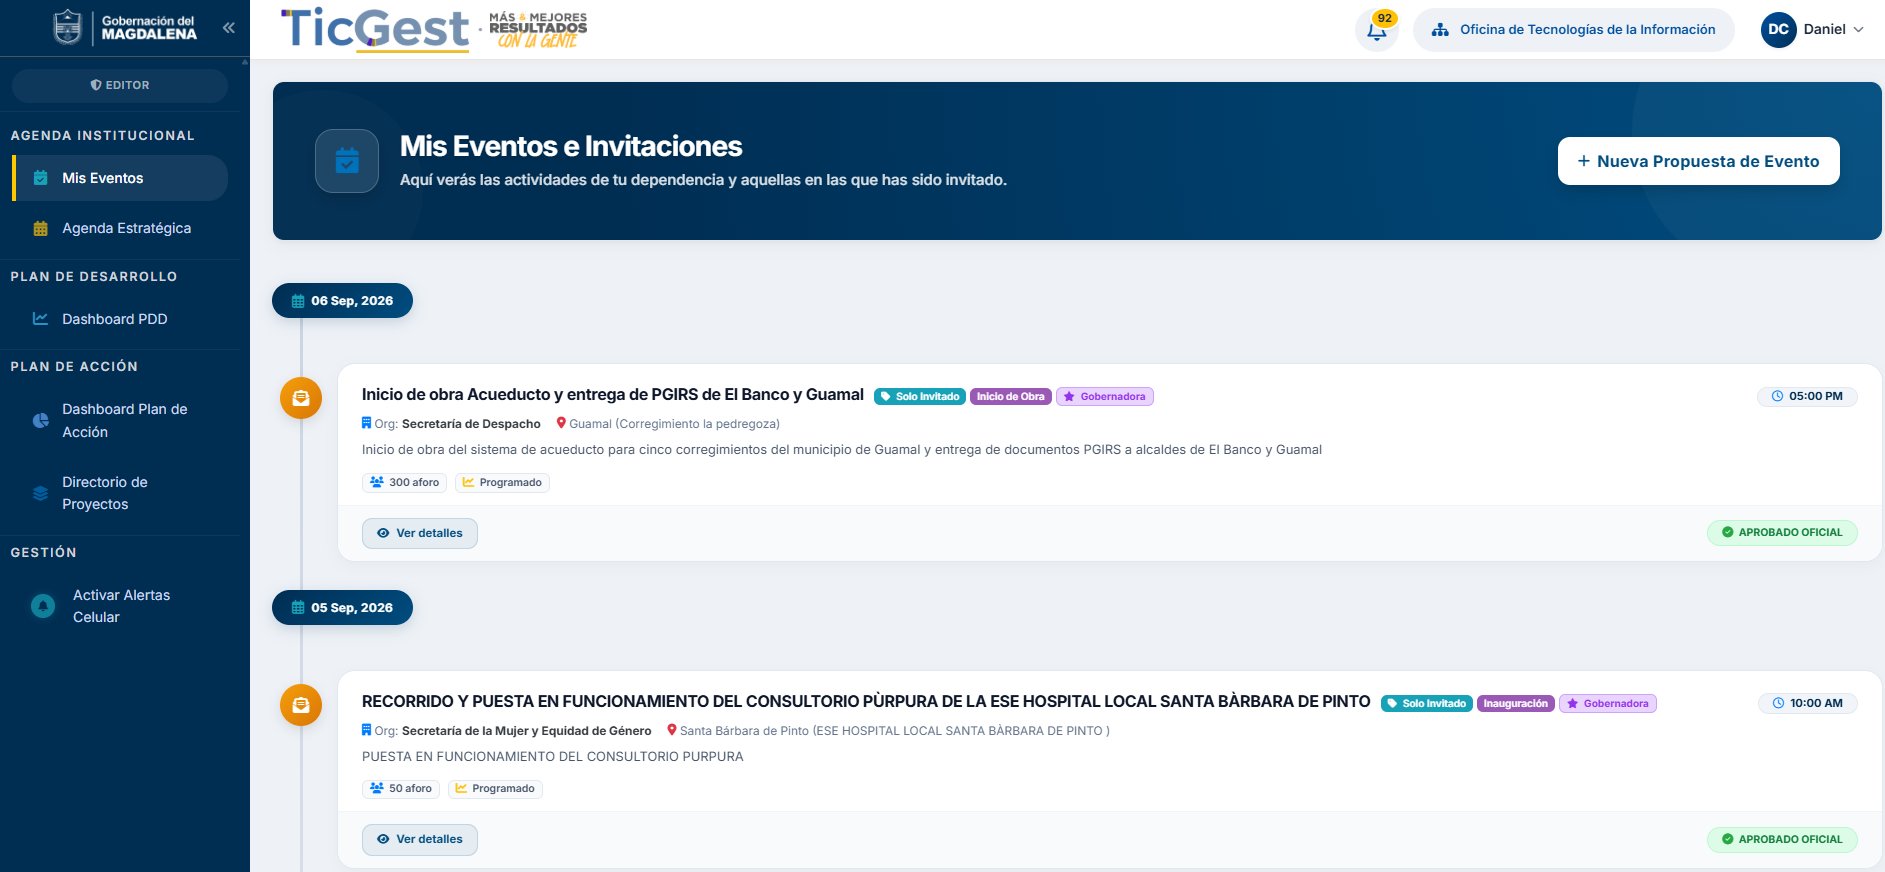
Task: Click the 05:00 PM time badge
Action: (x=1807, y=396)
